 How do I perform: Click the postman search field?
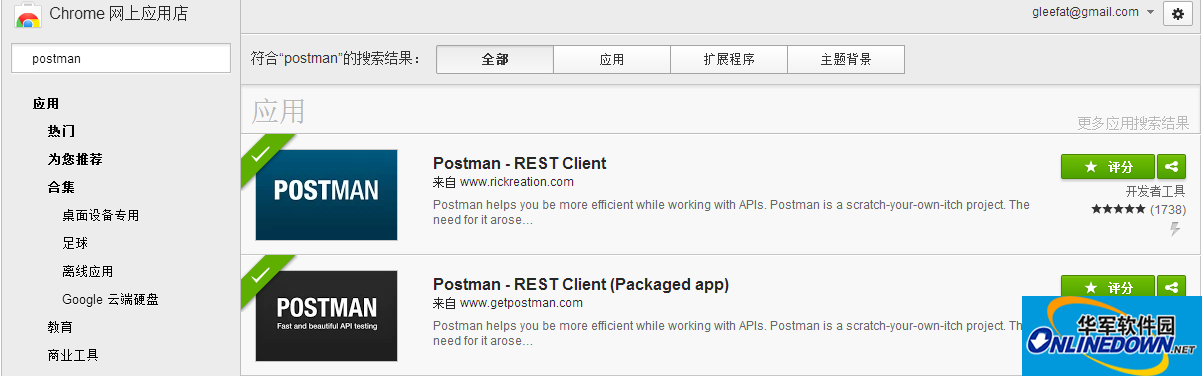[121, 59]
